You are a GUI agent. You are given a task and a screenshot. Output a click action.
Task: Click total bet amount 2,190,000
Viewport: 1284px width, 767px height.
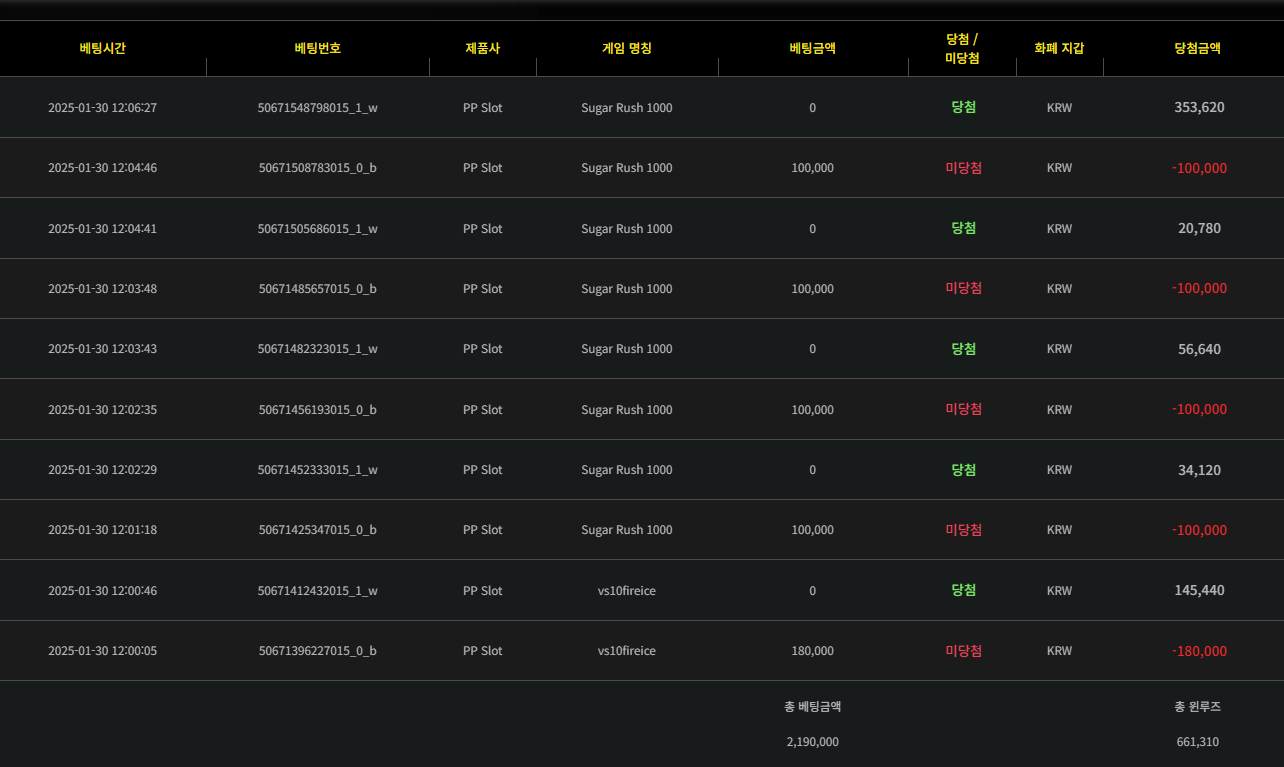812,742
